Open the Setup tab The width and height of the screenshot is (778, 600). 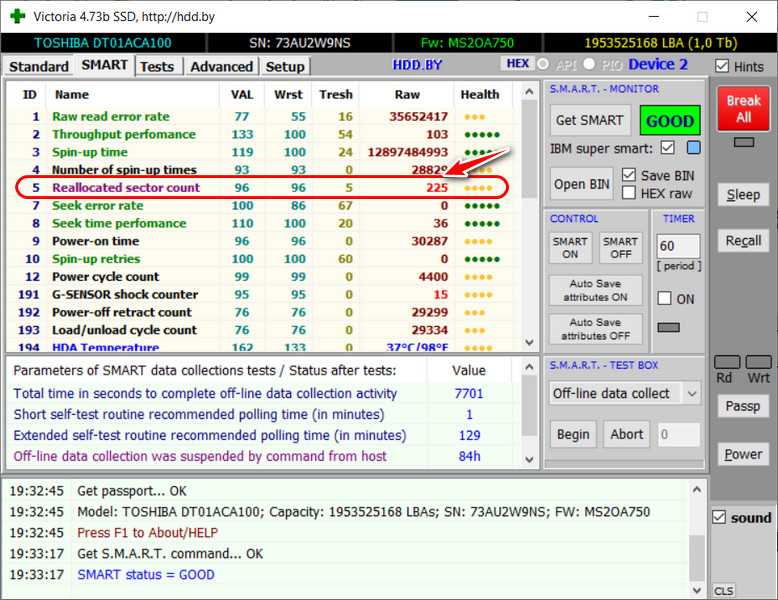tap(285, 67)
